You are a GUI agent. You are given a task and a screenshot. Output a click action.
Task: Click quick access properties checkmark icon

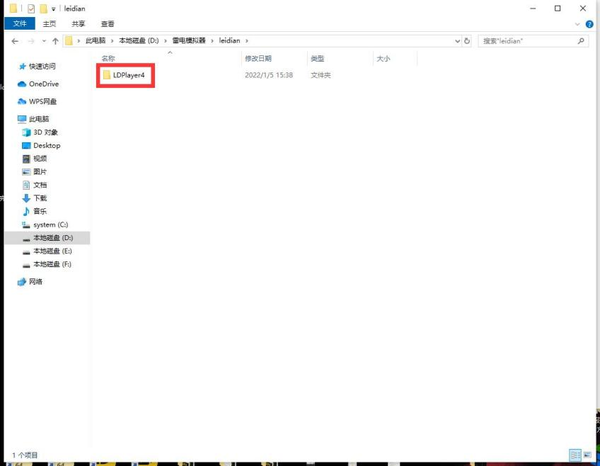coord(31,8)
